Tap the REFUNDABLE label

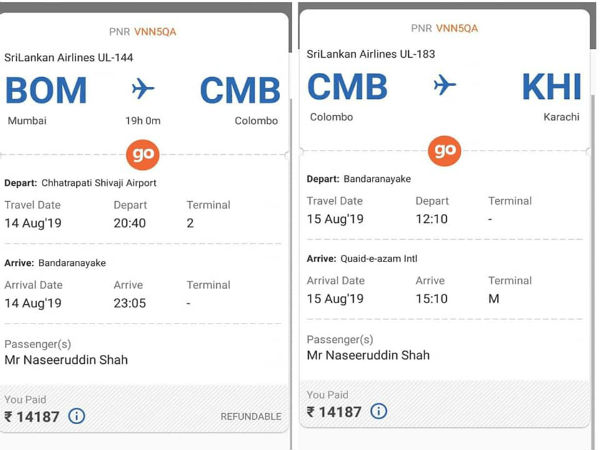click(x=251, y=417)
